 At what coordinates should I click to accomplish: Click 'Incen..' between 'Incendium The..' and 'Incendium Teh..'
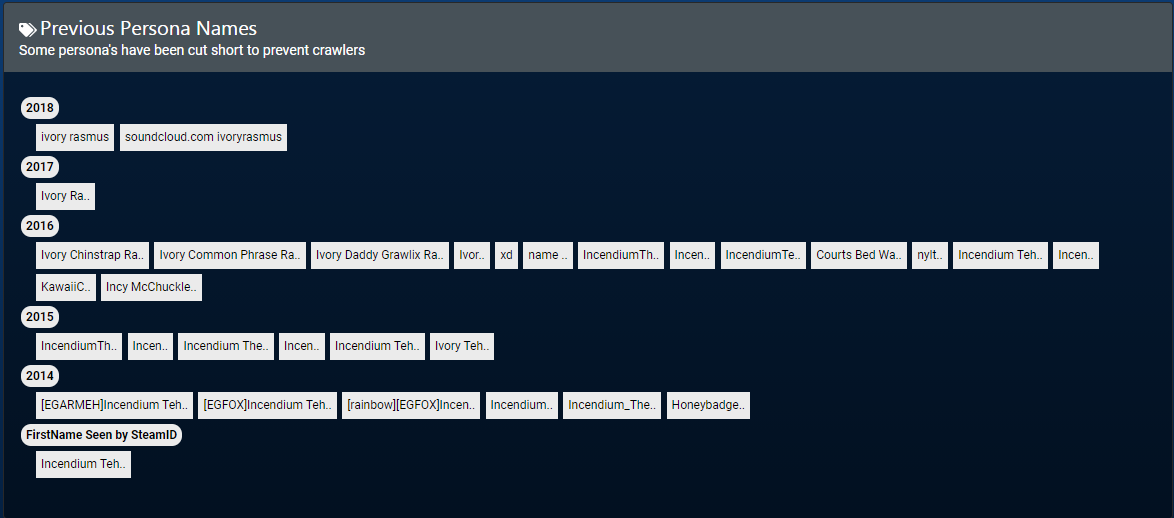tap(302, 346)
